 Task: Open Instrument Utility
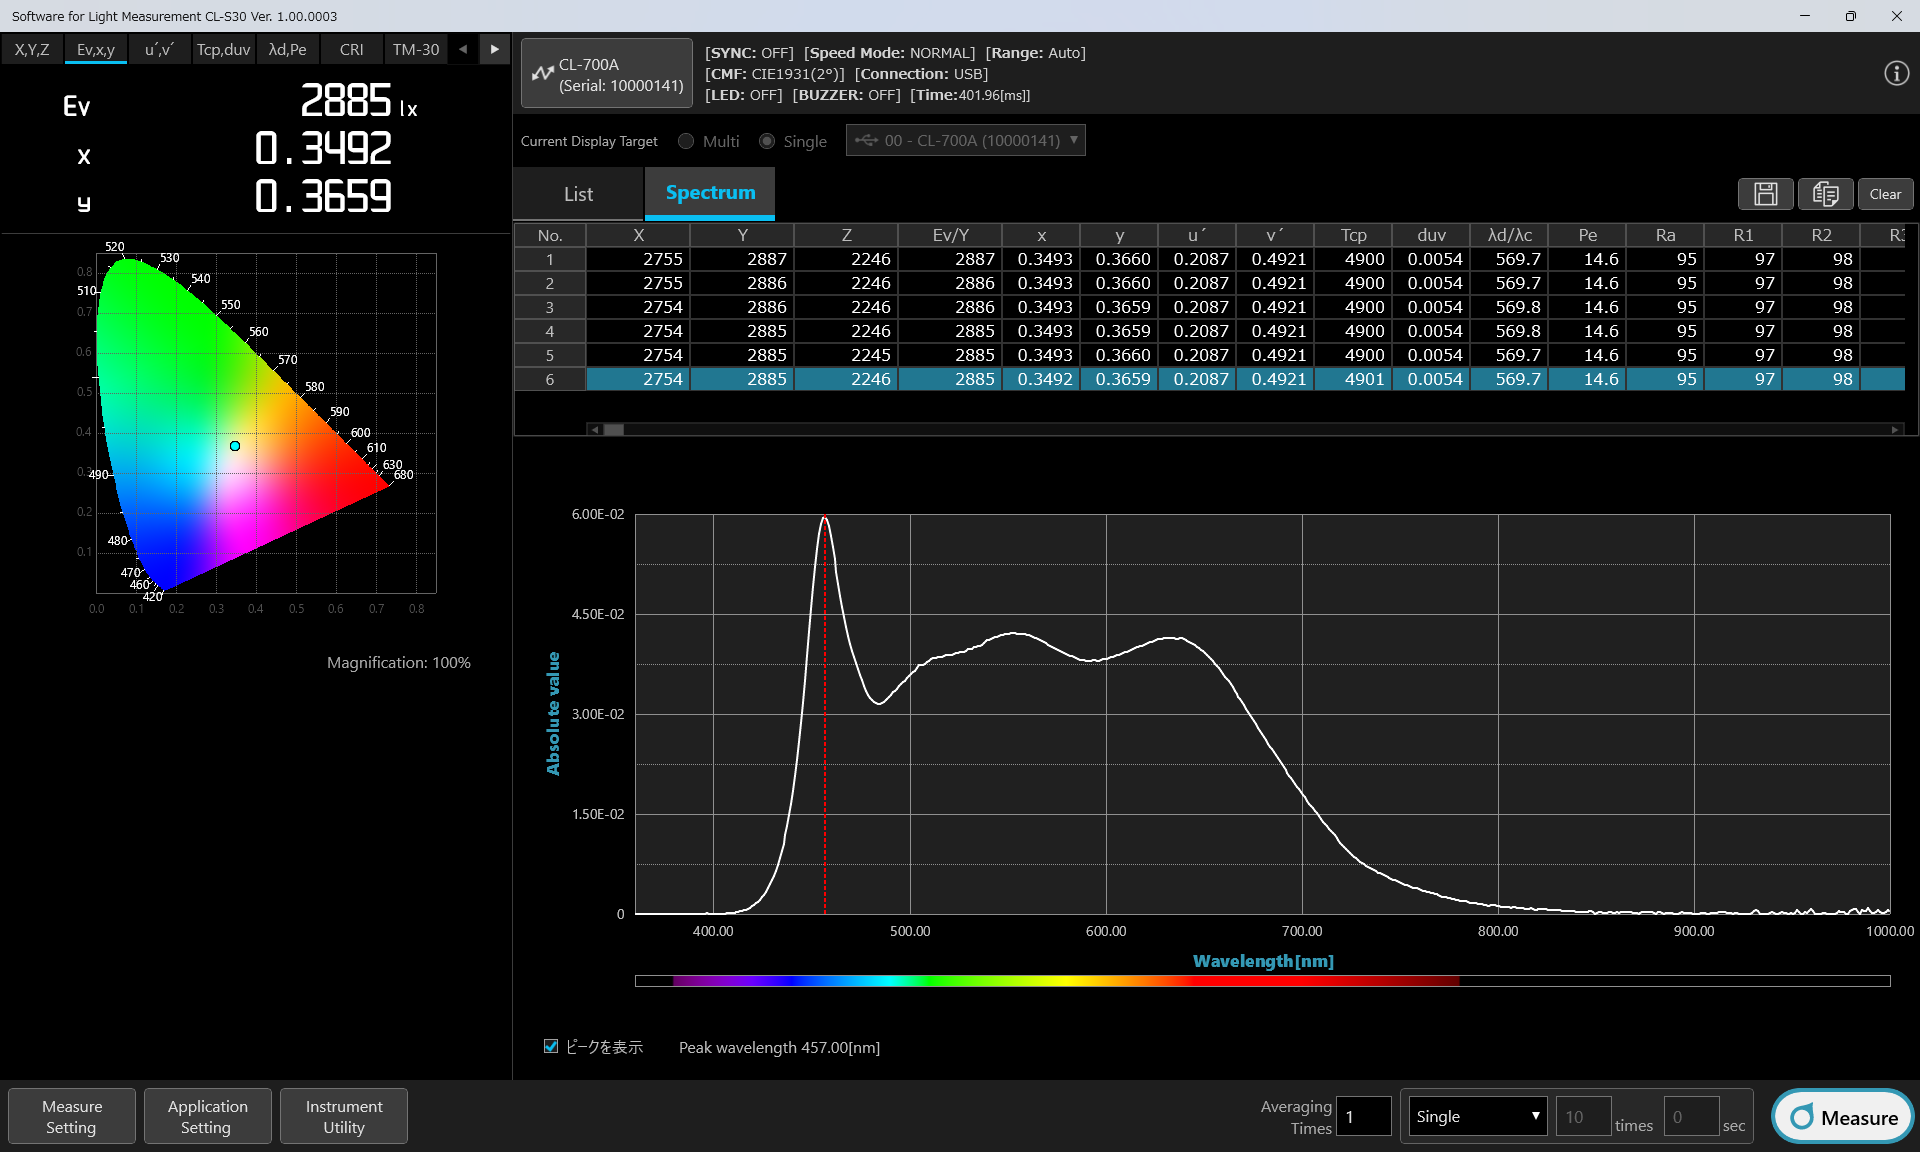tap(344, 1116)
